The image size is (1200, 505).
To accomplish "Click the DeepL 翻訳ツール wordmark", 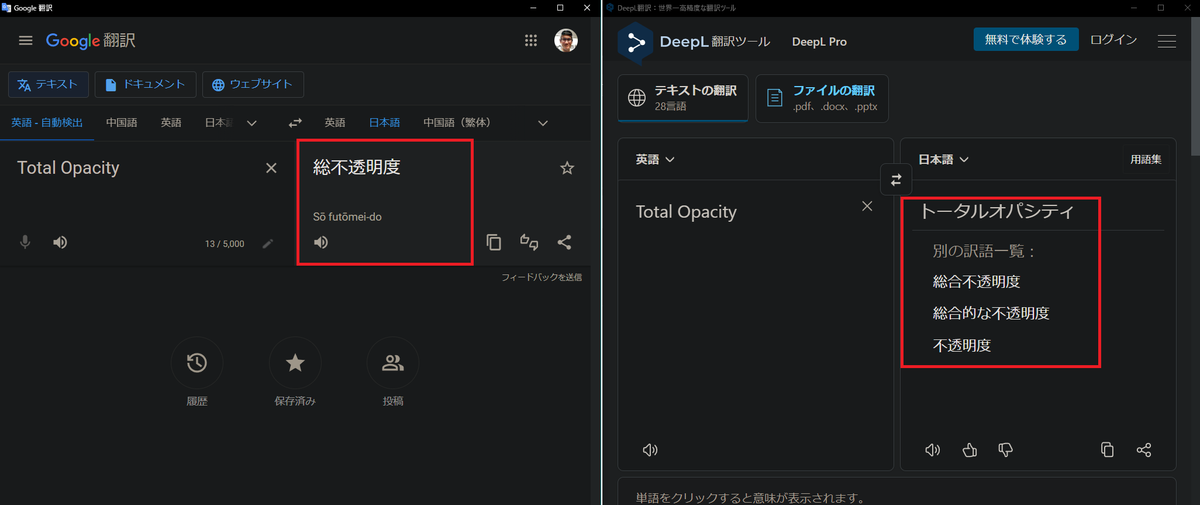I will pyautogui.click(x=715, y=42).
